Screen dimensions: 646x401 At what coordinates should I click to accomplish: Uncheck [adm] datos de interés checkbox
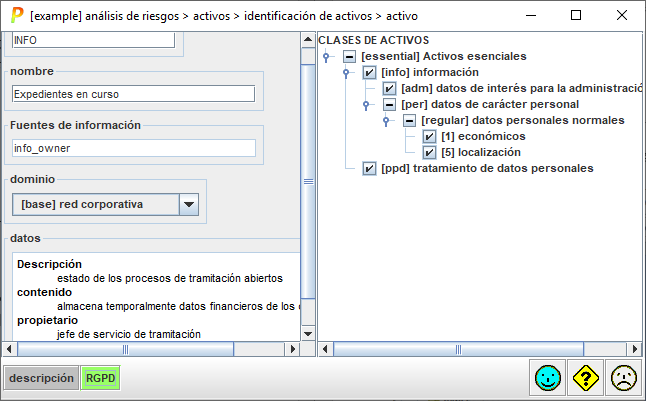click(389, 89)
